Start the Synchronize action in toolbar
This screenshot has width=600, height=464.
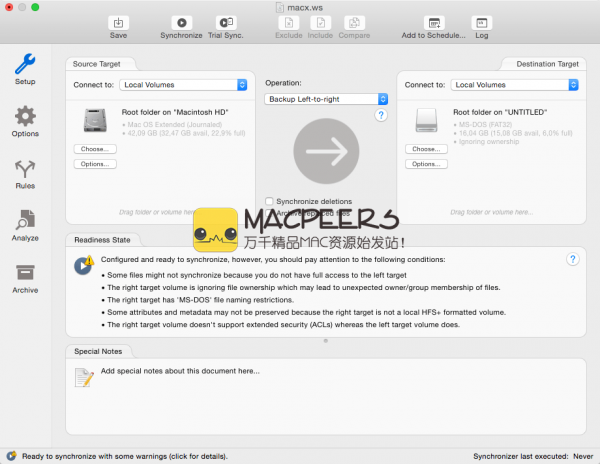tap(181, 23)
